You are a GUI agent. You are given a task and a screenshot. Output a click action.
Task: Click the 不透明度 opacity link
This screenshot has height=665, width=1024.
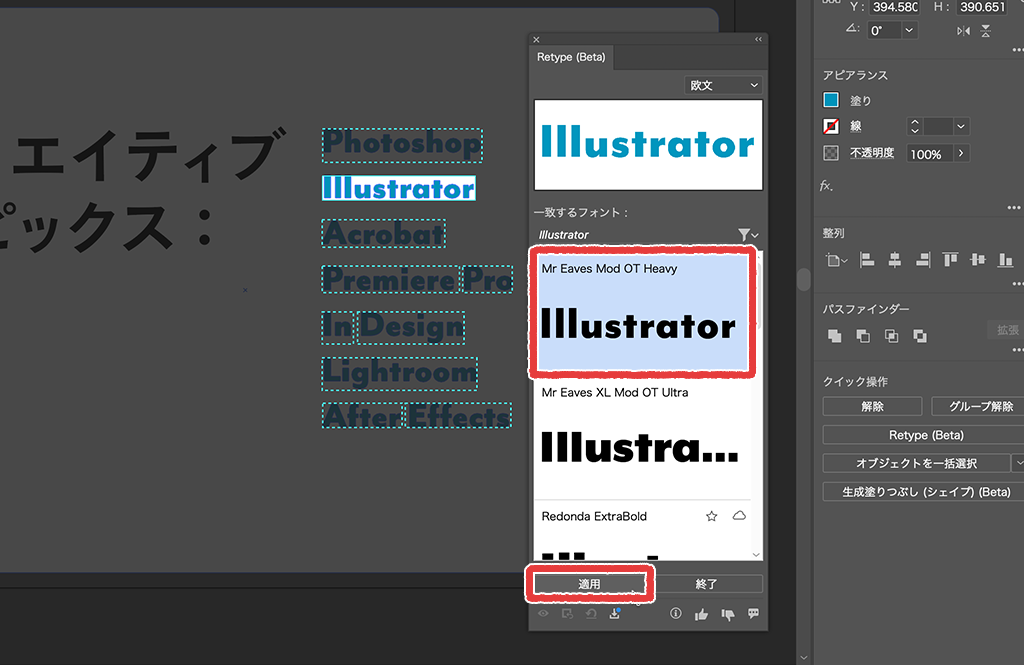(x=872, y=153)
